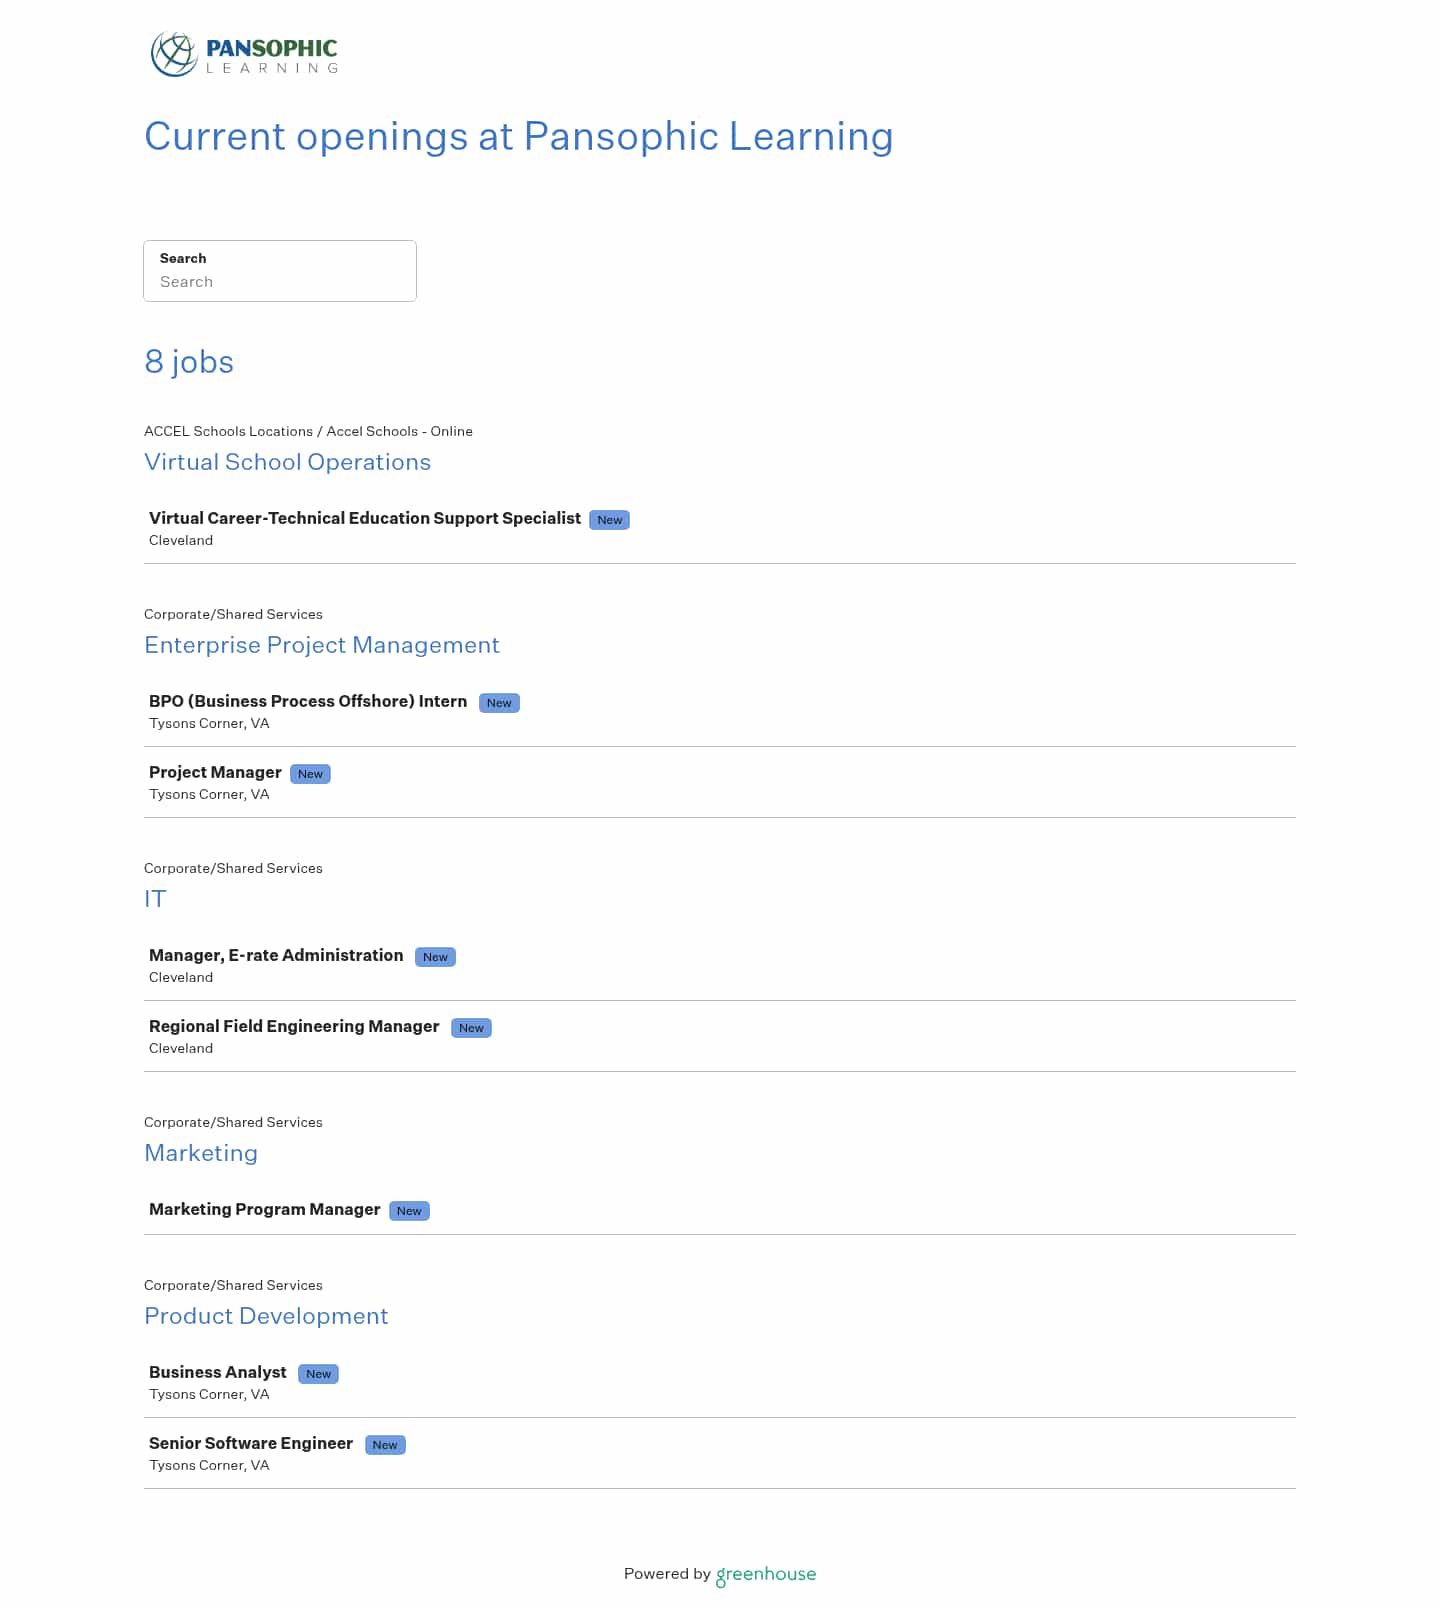Open the Business Analyst job posting
This screenshot has width=1440, height=1609.
coord(217,1373)
